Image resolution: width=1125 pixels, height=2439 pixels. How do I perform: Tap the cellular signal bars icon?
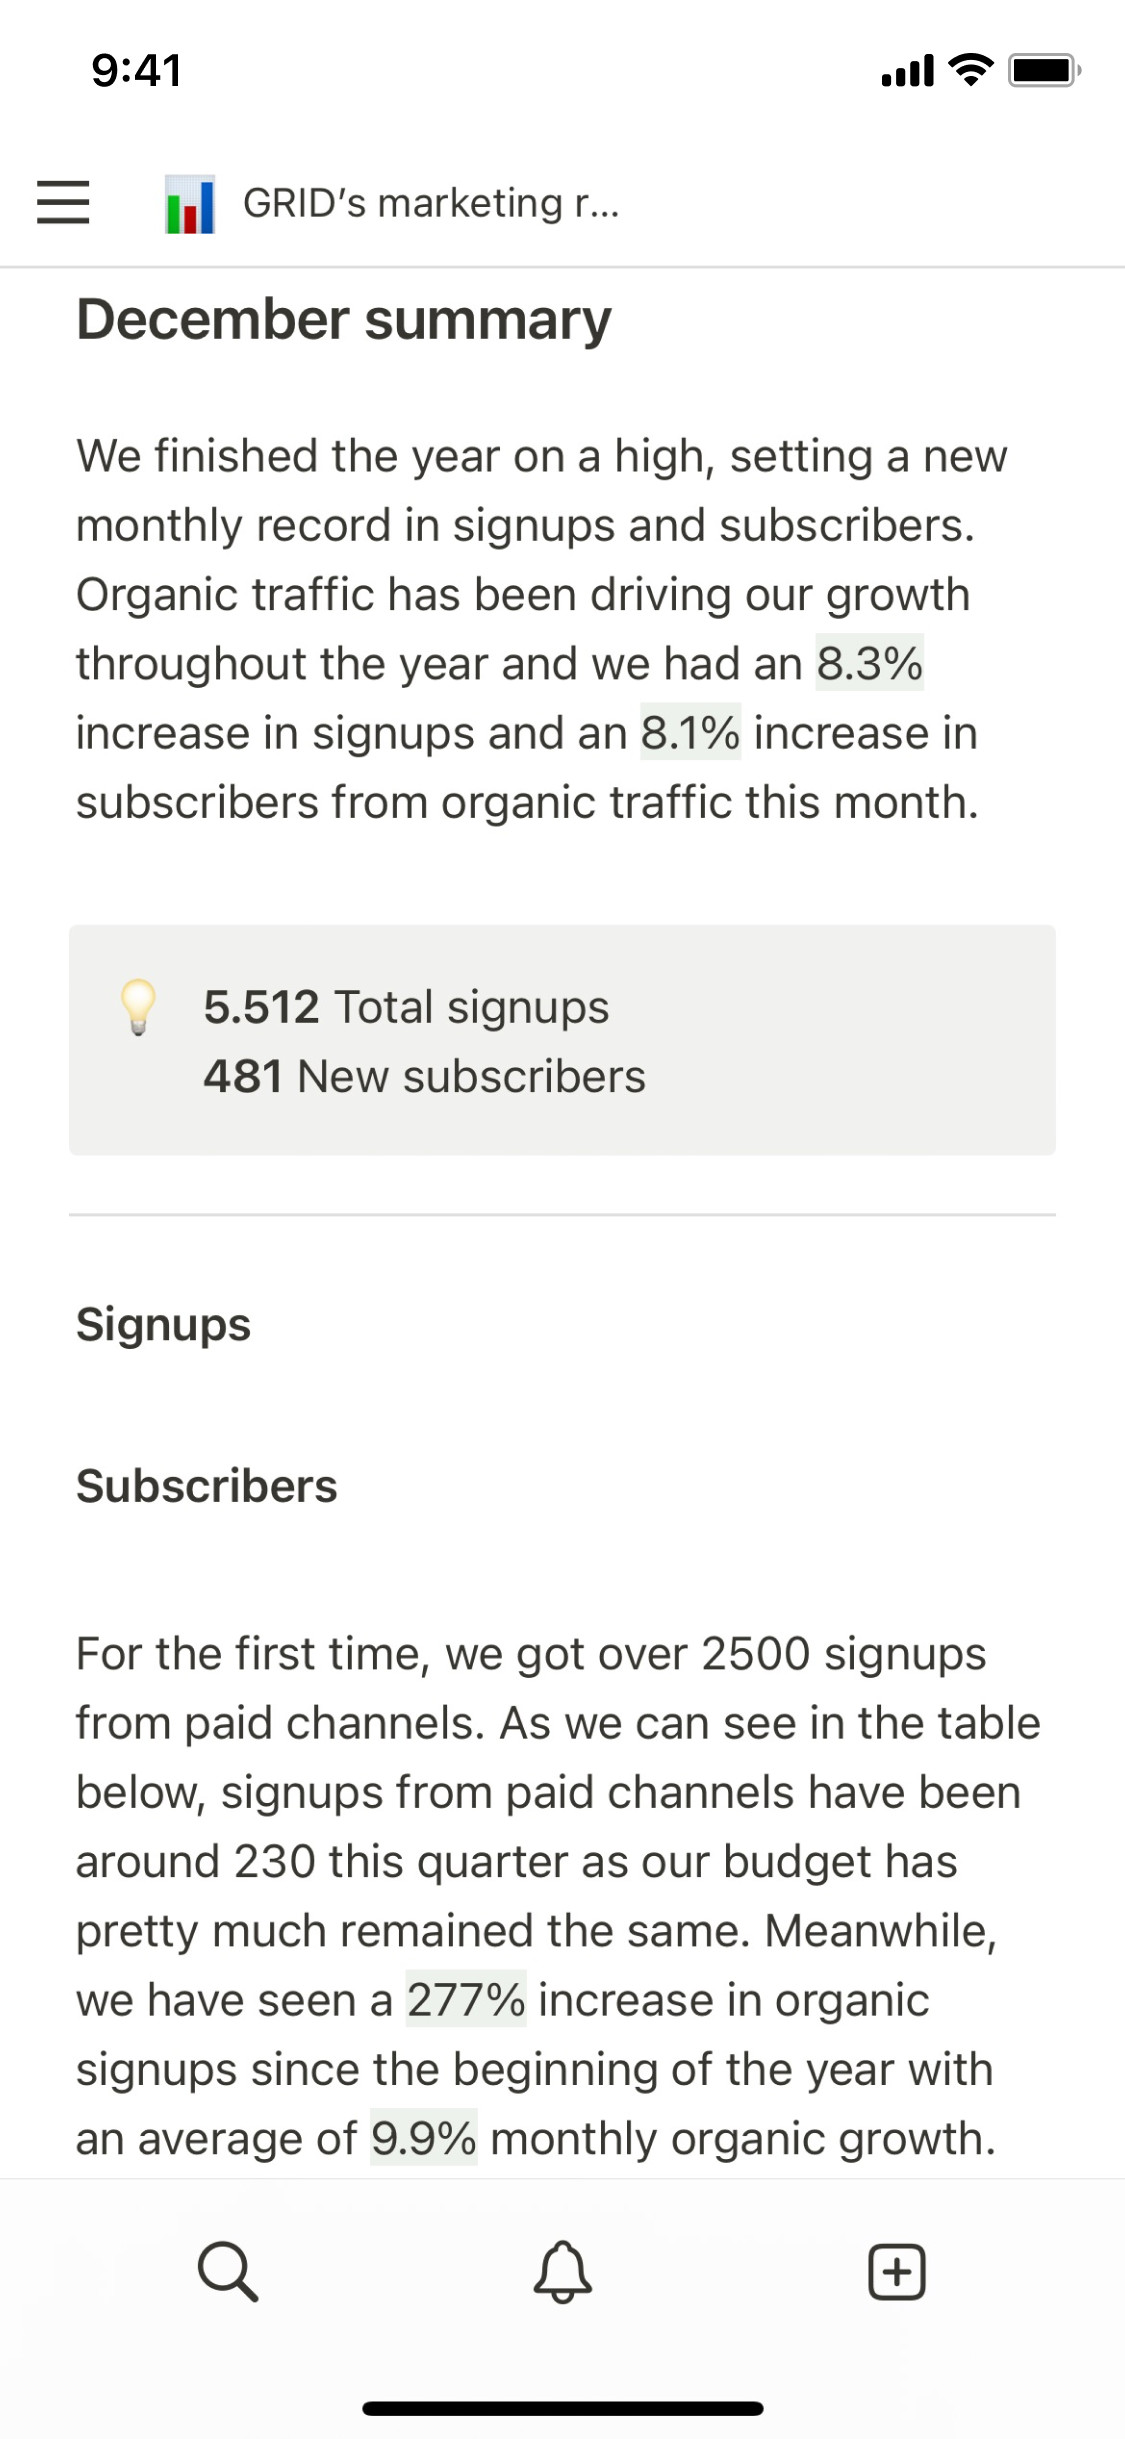tap(907, 71)
